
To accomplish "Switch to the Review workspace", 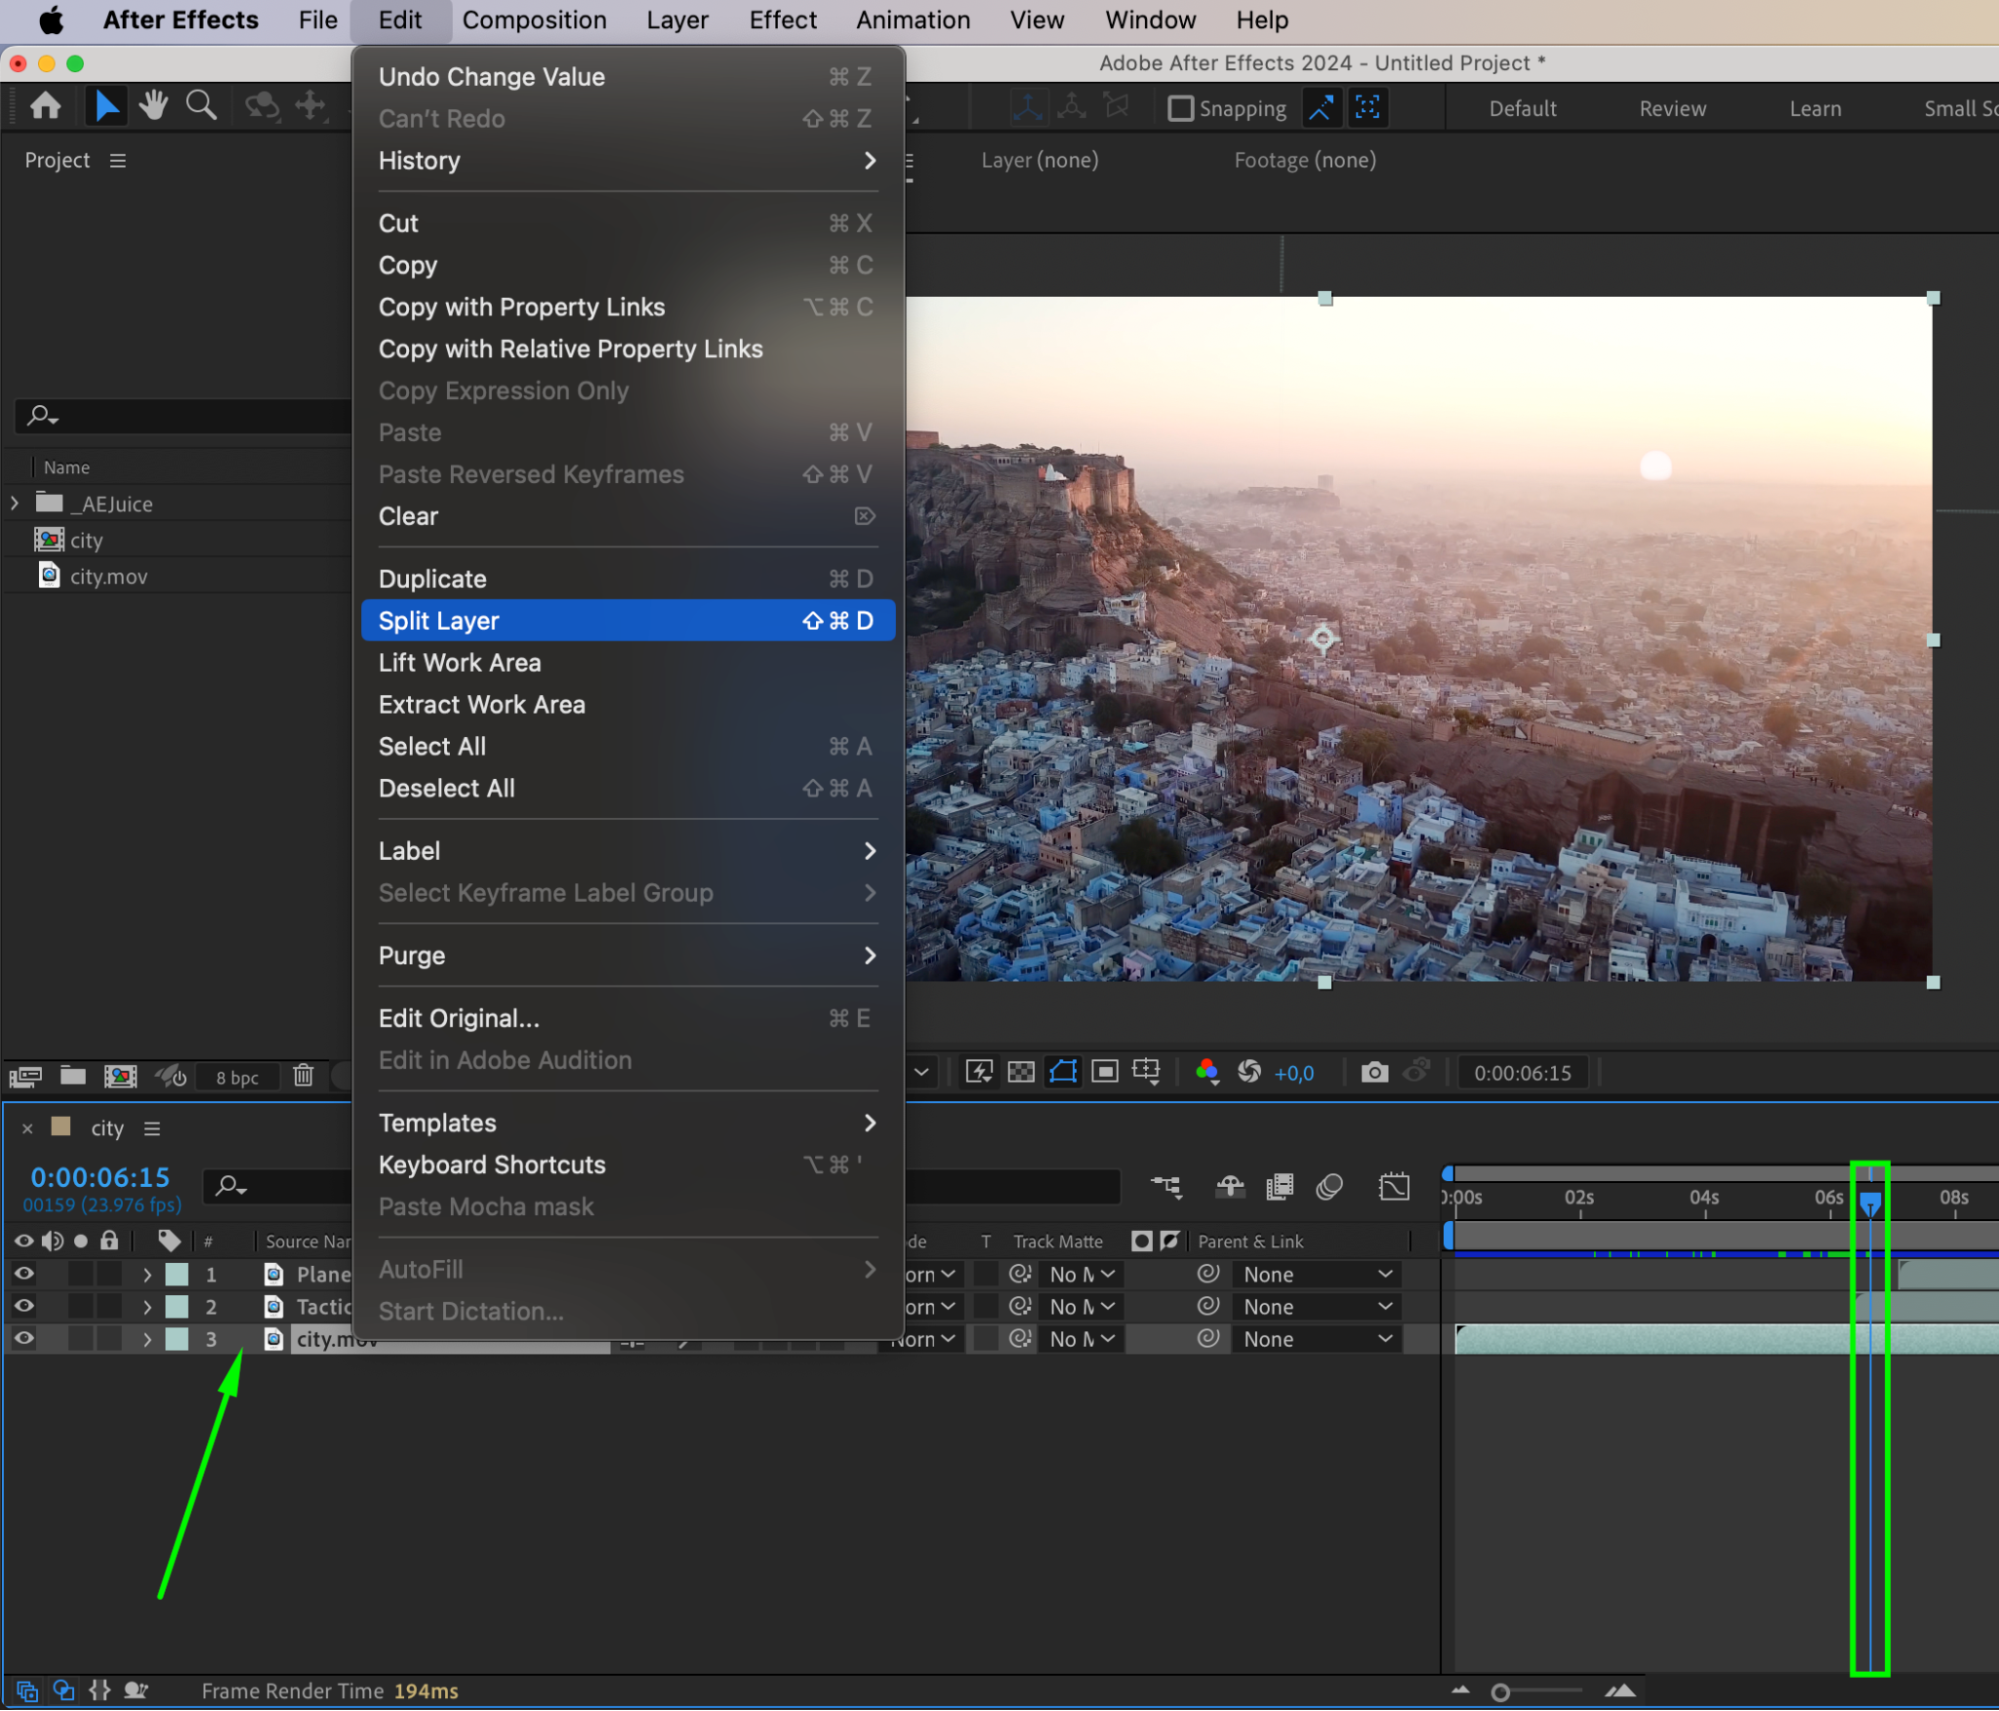I will 1672,108.
